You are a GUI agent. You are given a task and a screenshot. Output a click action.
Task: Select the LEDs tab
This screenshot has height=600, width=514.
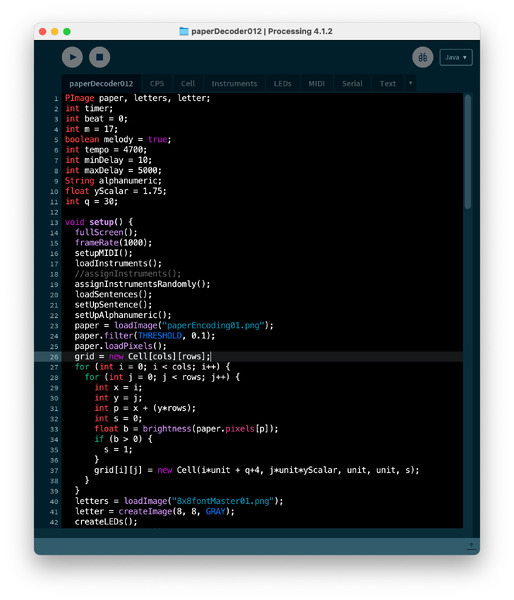(x=282, y=83)
